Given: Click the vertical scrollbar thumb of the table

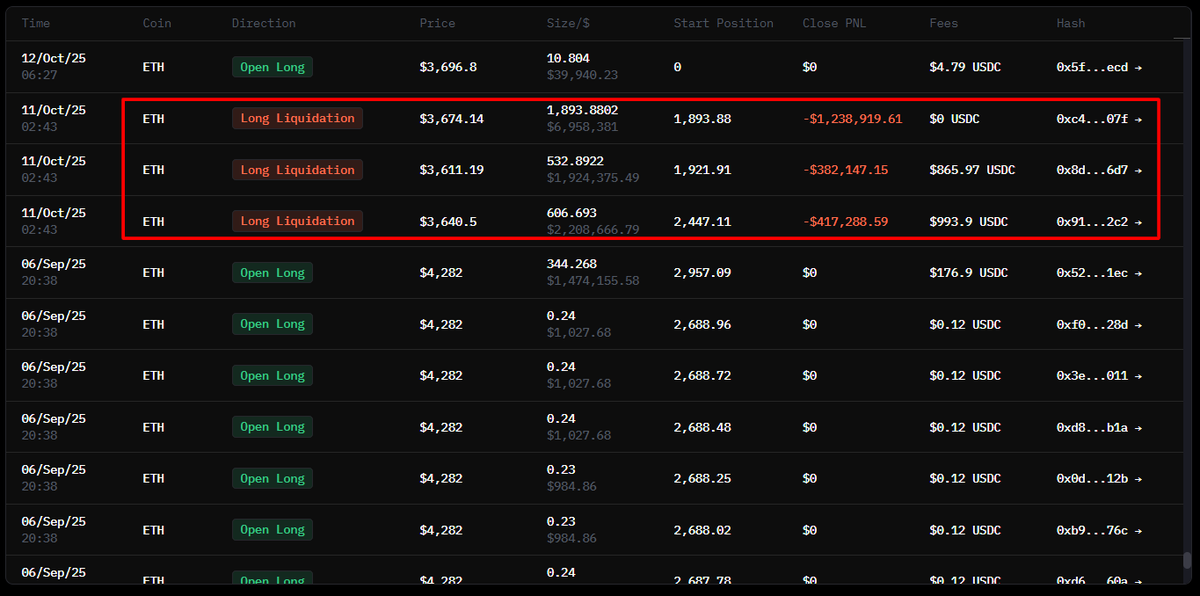Looking at the screenshot, I should [x=1187, y=561].
